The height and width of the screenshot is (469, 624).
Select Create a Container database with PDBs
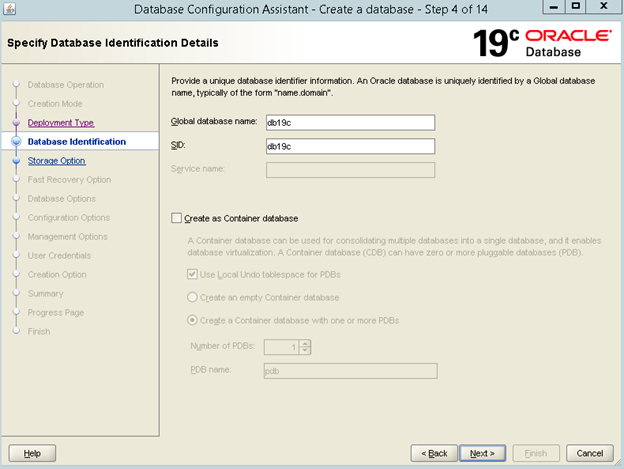tap(192, 320)
